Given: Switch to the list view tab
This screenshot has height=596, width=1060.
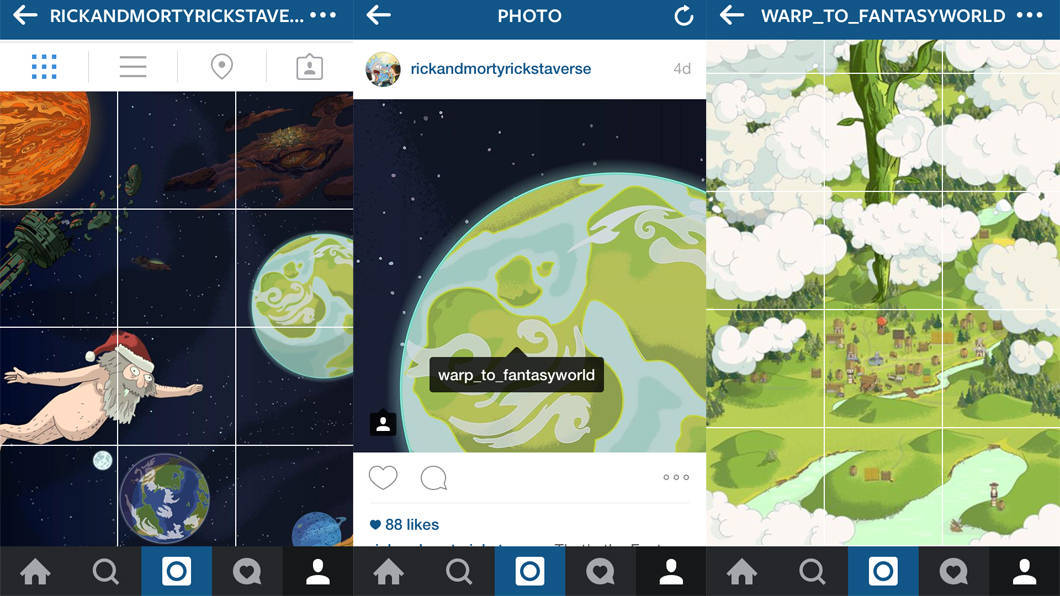Looking at the screenshot, I should pyautogui.click(x=133, y=66).
